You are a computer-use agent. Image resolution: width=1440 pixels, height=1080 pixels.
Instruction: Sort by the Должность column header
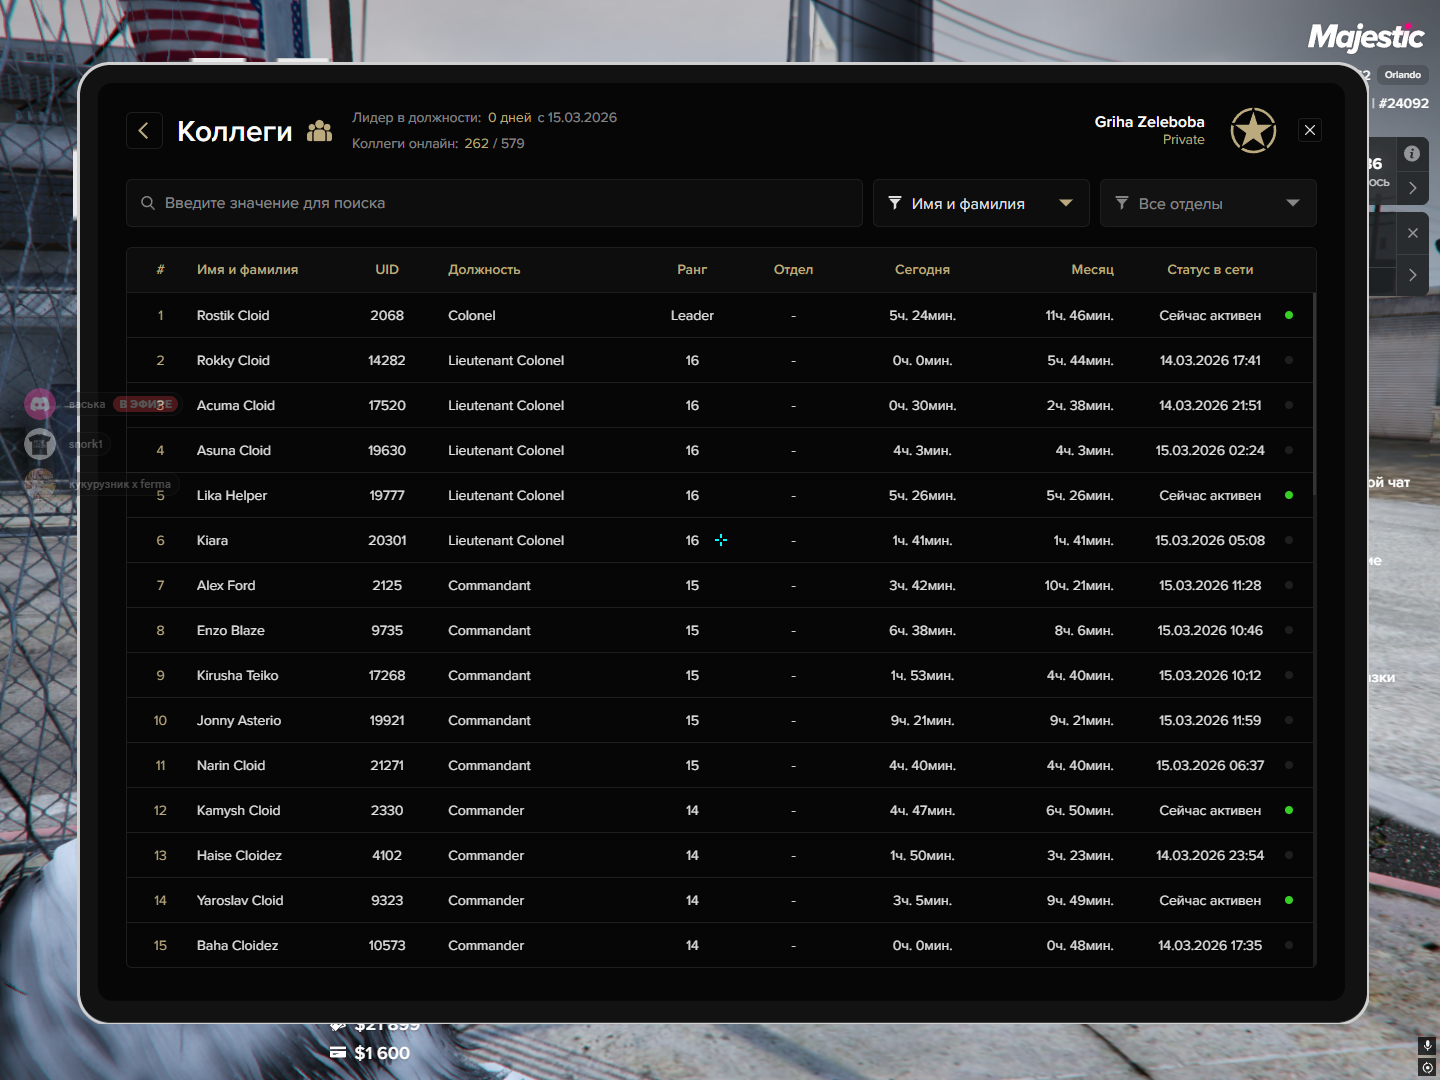point(484,270)
